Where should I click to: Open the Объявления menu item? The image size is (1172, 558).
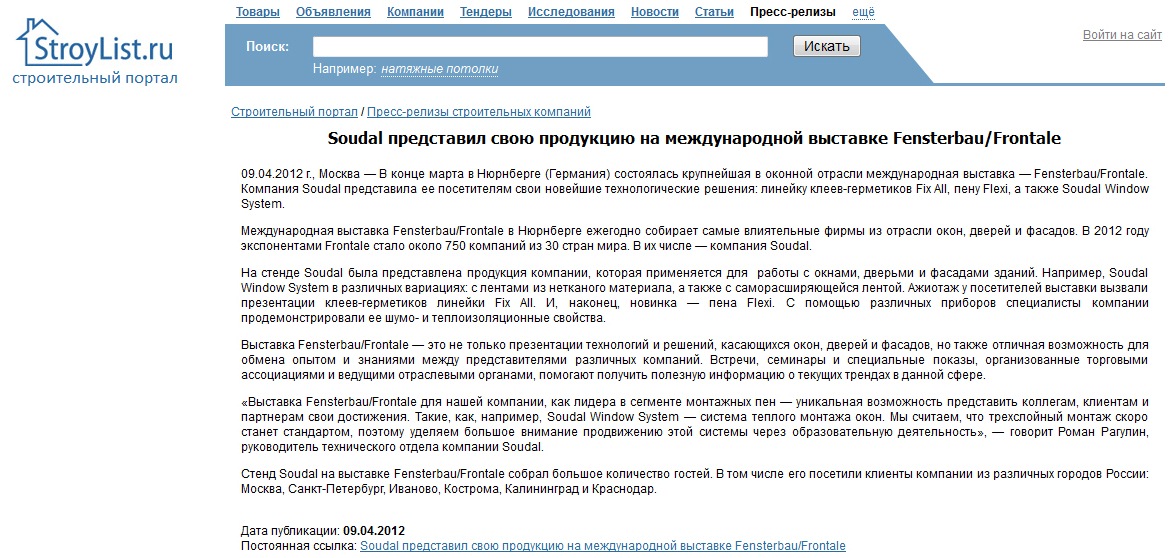tap(333, 11)
